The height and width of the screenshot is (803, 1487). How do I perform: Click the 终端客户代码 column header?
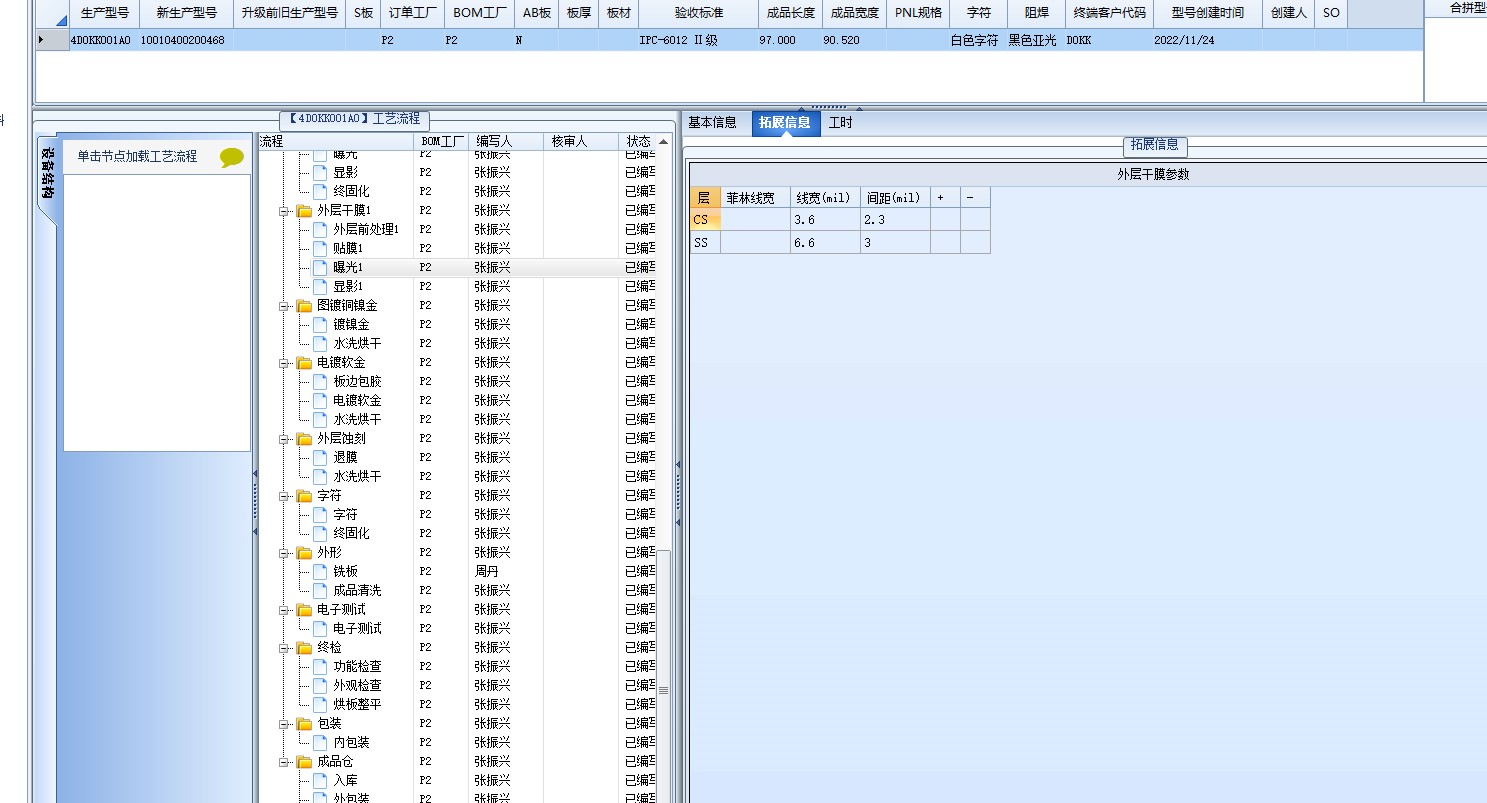point(1109,14)
